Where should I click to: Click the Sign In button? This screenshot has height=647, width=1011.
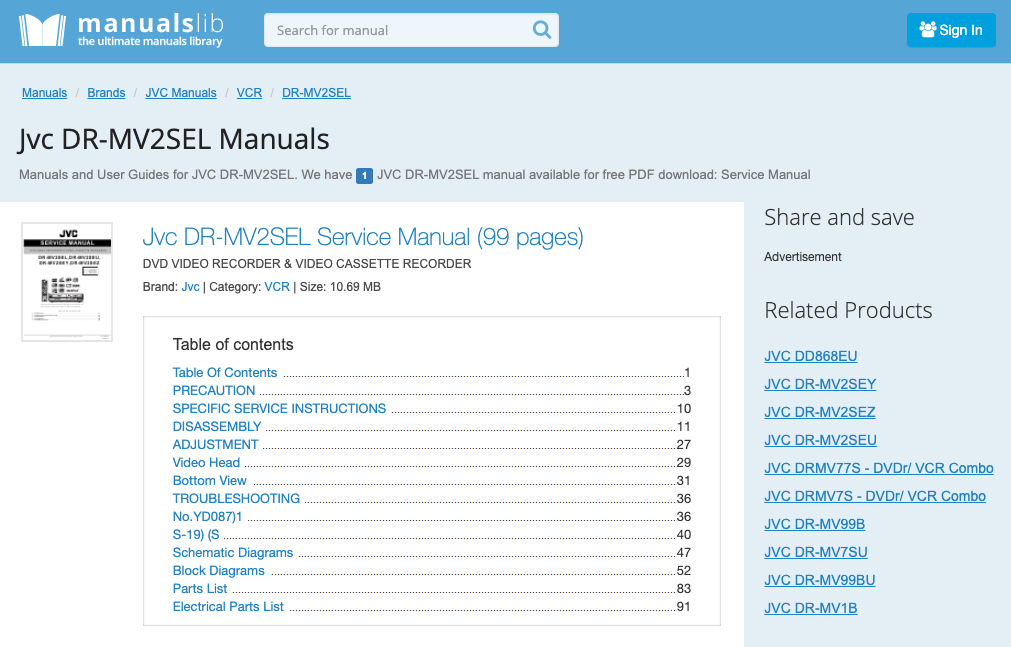951,30
